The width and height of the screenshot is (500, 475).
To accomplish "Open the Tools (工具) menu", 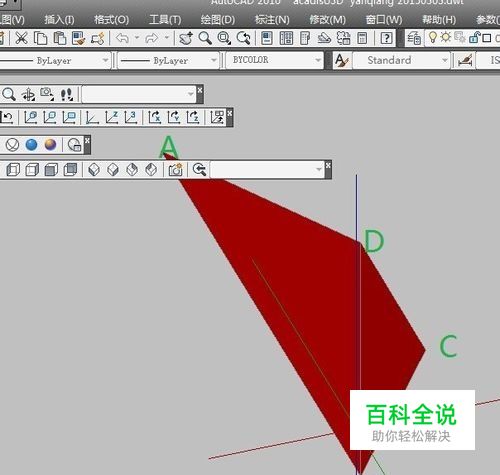I will pyautogui.click(x=165, y=20).
